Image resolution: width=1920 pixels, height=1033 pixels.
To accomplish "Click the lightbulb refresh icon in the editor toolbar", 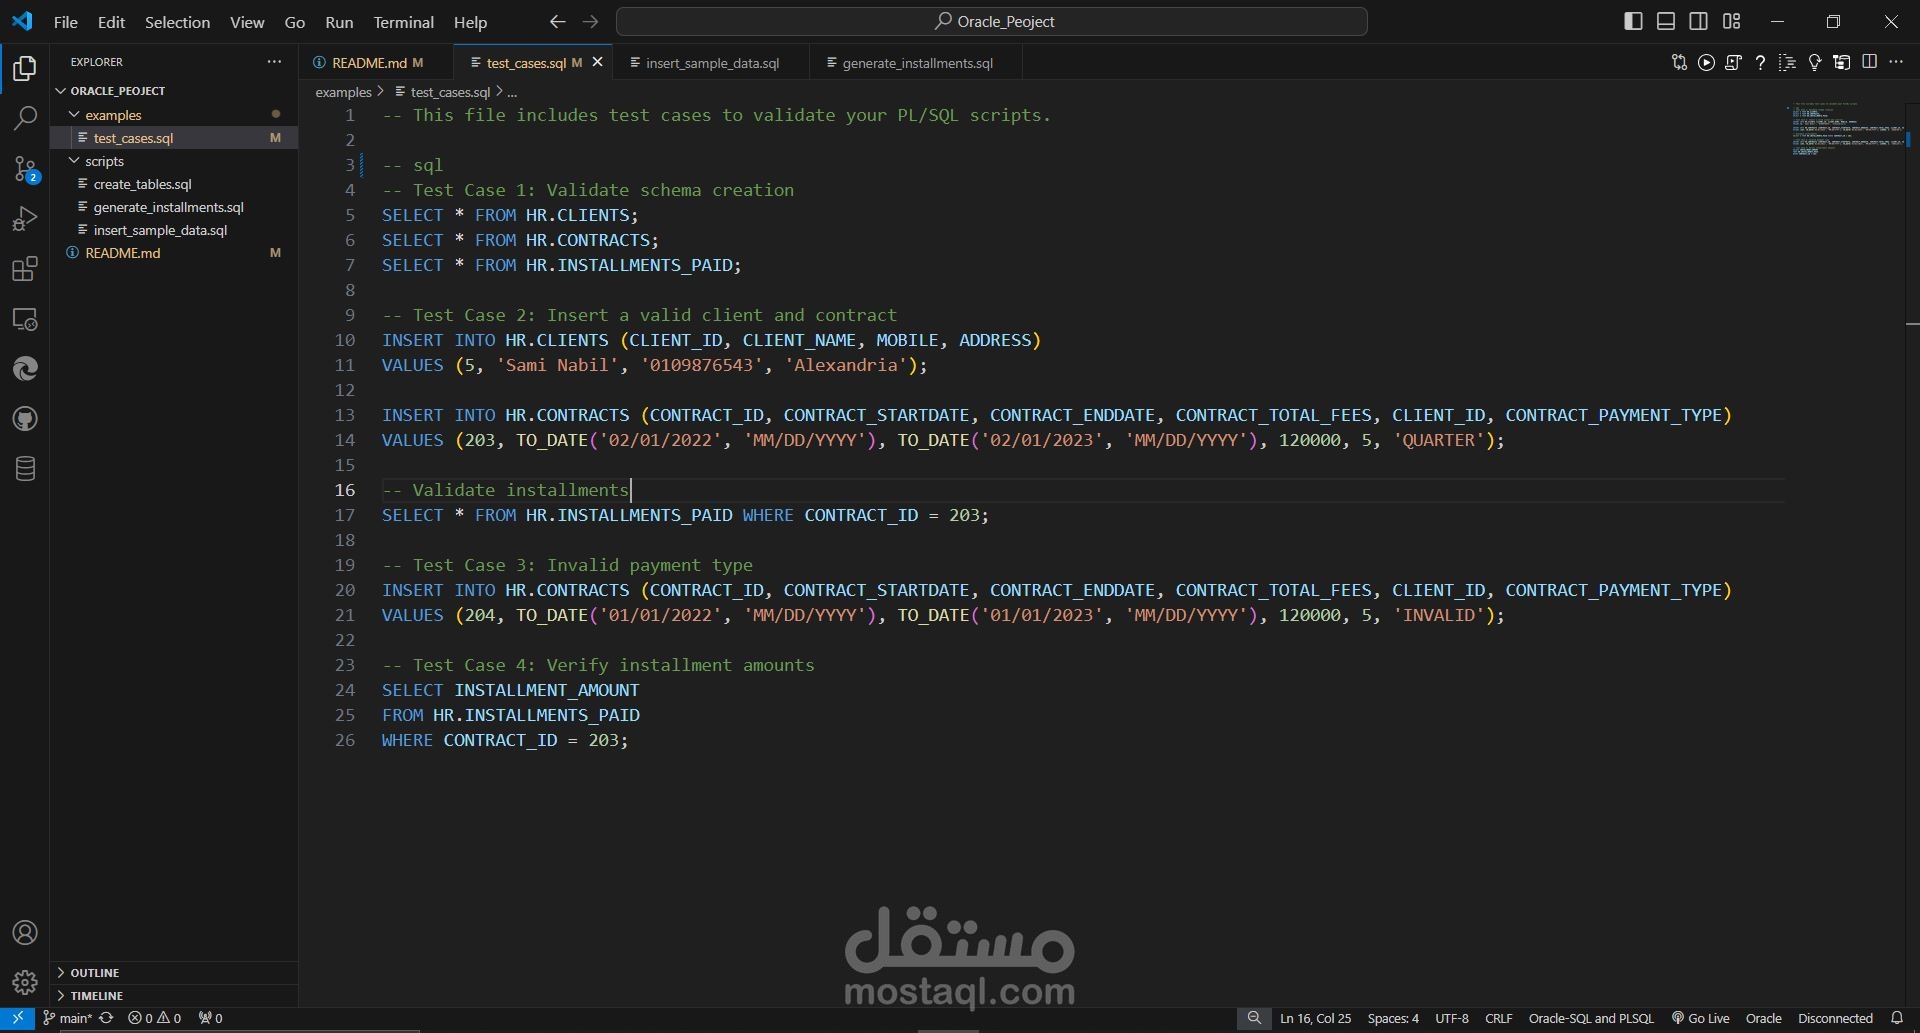I will pyautogui.click(x=1814, y=62).
